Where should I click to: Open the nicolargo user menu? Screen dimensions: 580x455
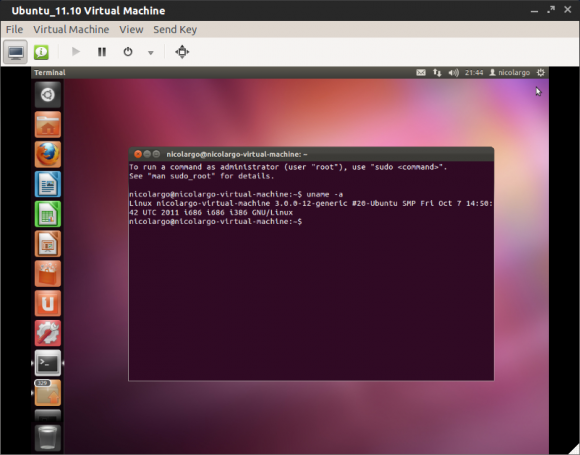click(x=509, y=73)
